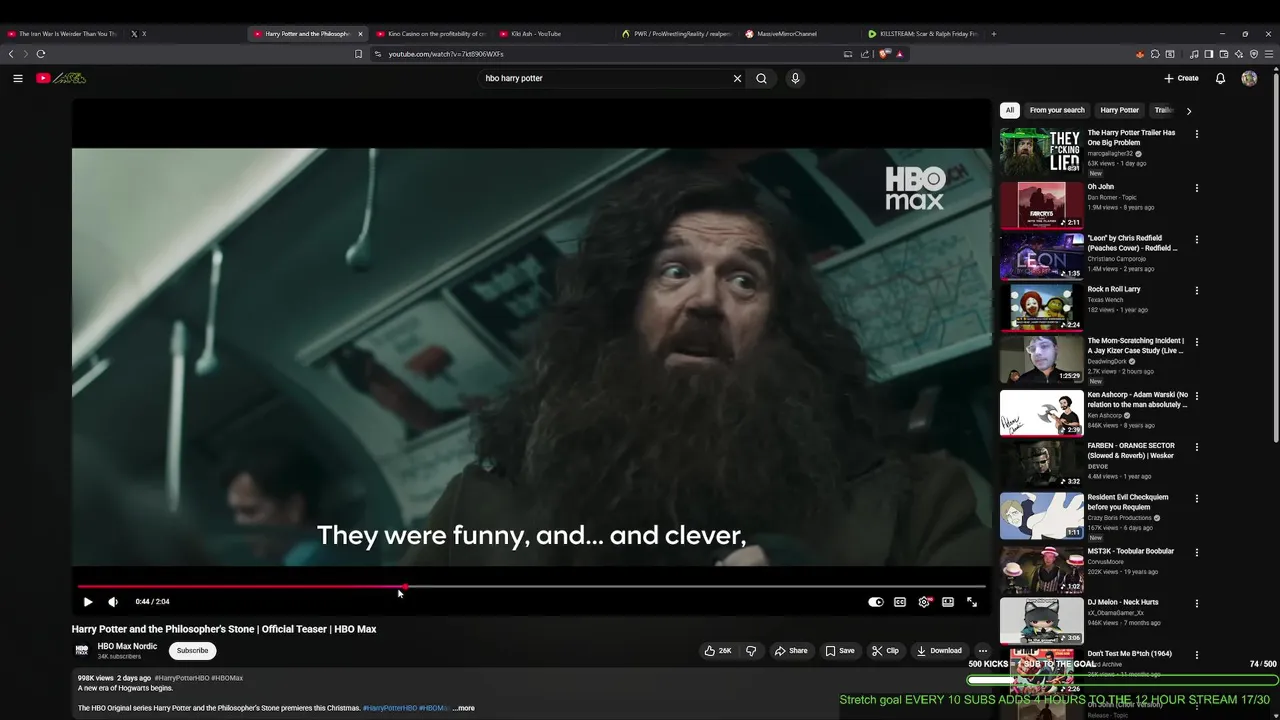This screenshot has width=1280, height=720.
Task: Select the Harry Potter chip
Action: [x=1119, y=110]
